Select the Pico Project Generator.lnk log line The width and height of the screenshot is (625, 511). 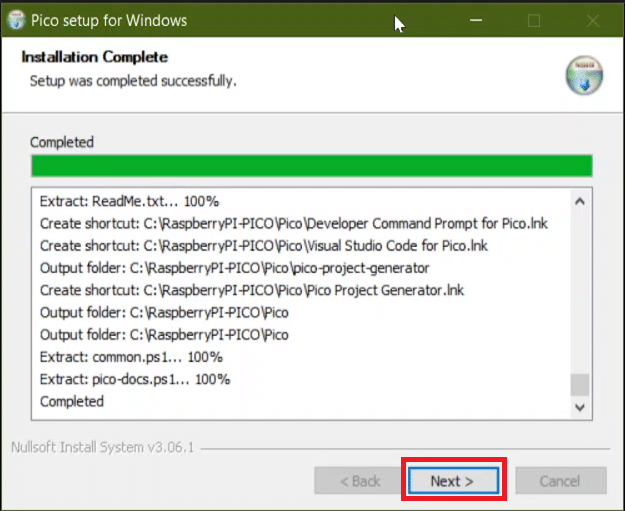pos(252,290)
